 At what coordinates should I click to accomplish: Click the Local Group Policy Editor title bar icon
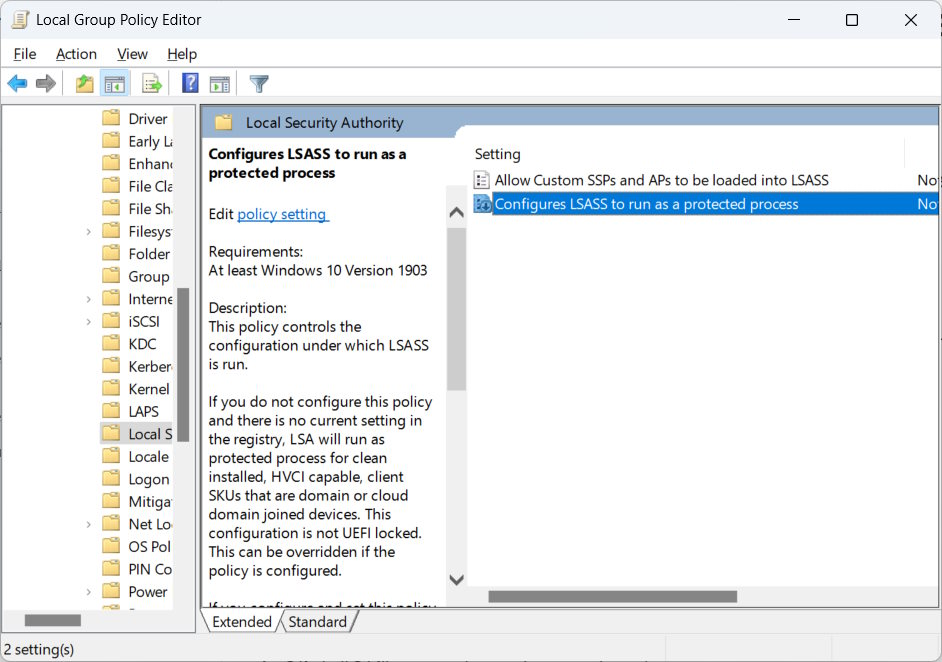point(19,18)
